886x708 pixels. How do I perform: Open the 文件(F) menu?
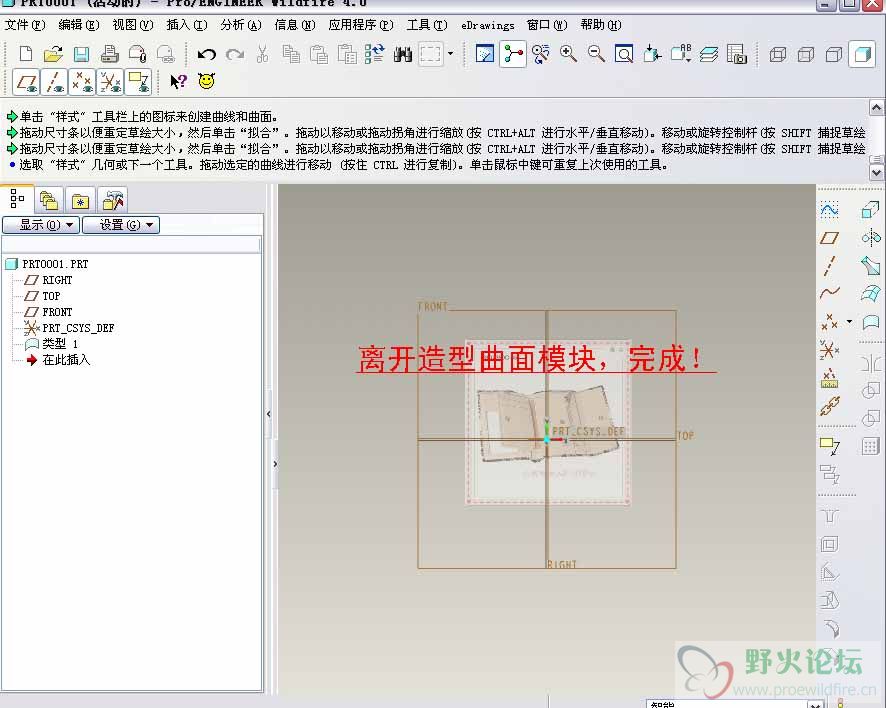25,25
